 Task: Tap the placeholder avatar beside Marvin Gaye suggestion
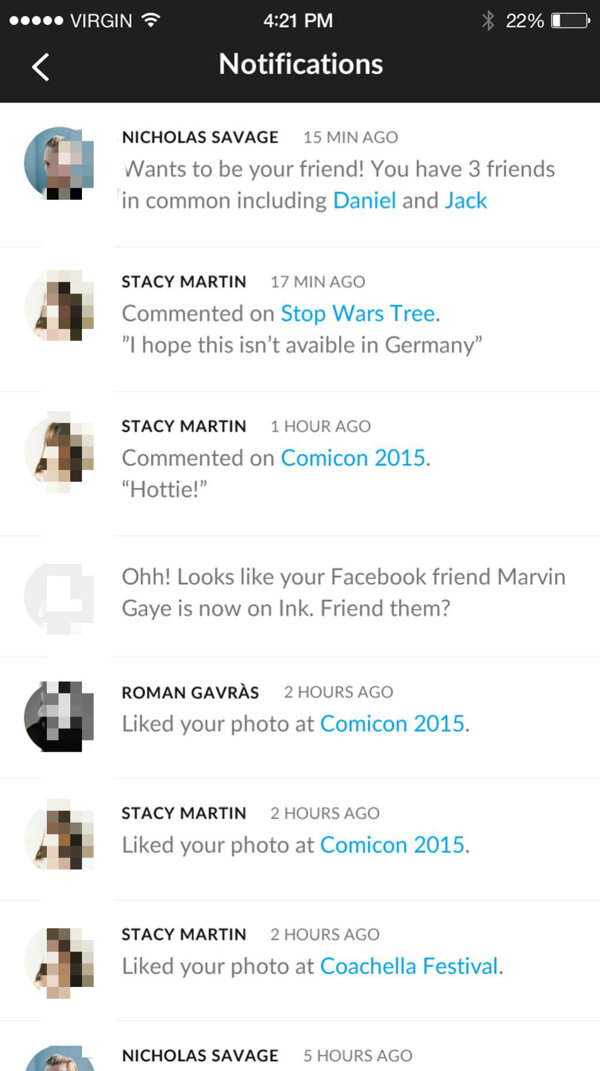(x=59, y=594)
